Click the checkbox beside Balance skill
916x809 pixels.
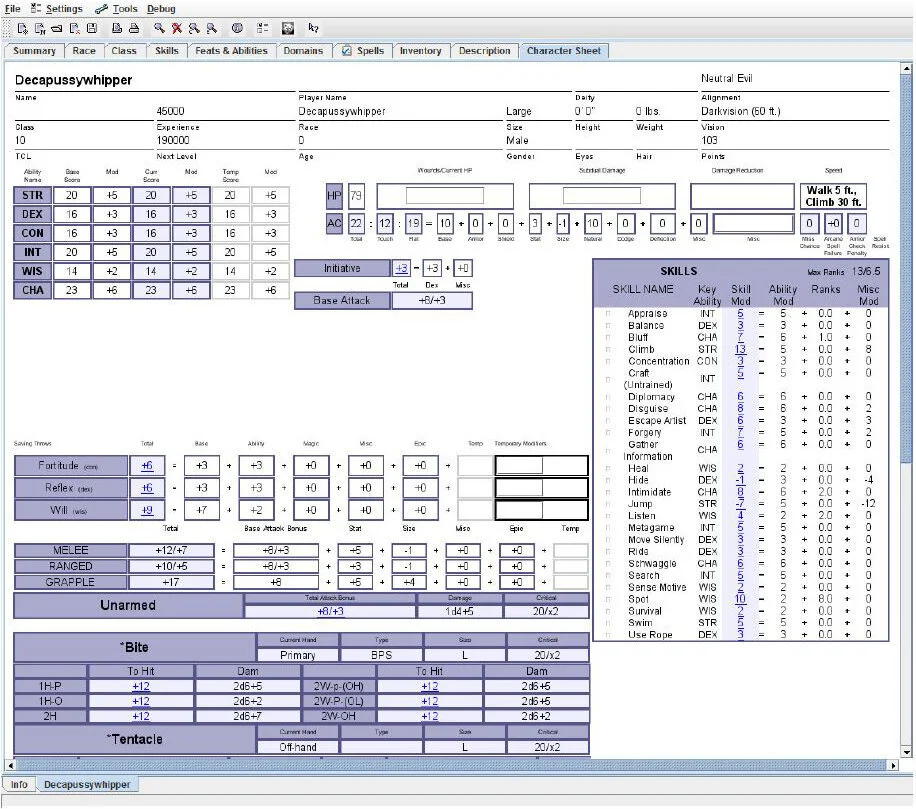pyautogui.click(x=608, y=325)
